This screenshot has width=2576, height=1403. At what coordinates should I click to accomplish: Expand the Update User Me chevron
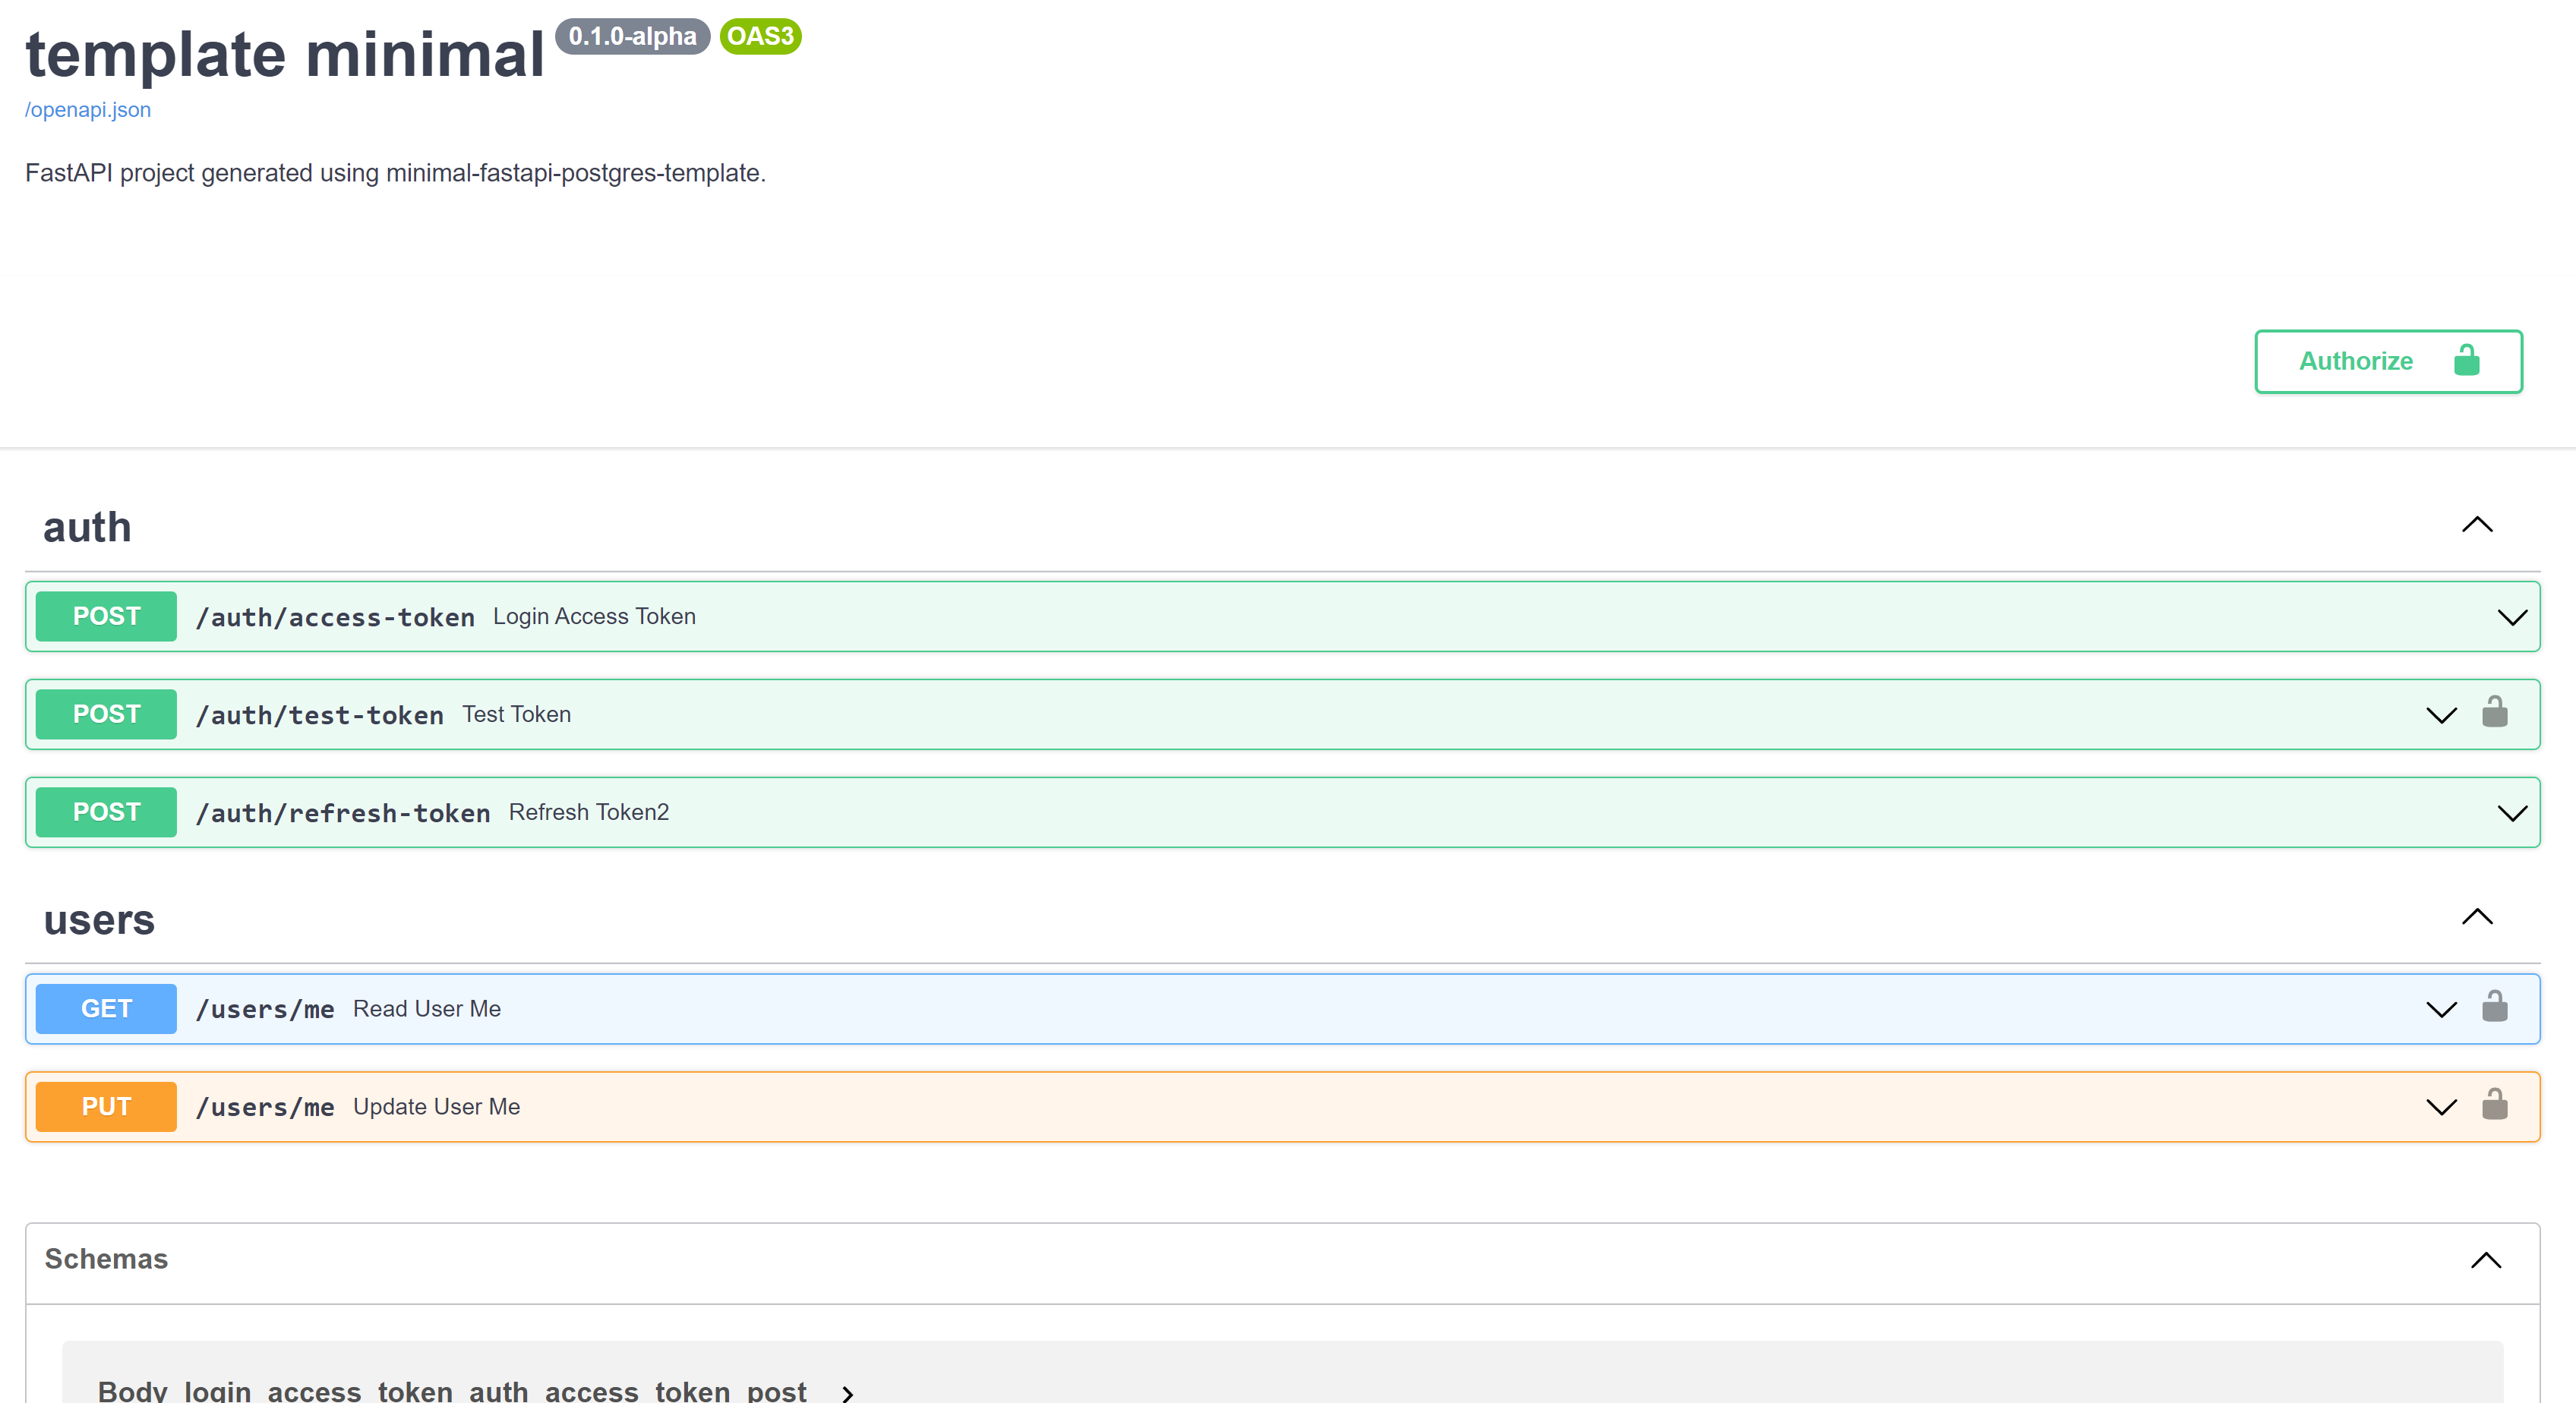tap(2441, 1107)
